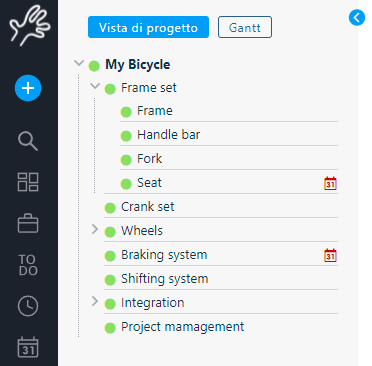This screenshot has width=372, height=366.
Task: Open the clock timesheet icon
Action: coord(28,306)
